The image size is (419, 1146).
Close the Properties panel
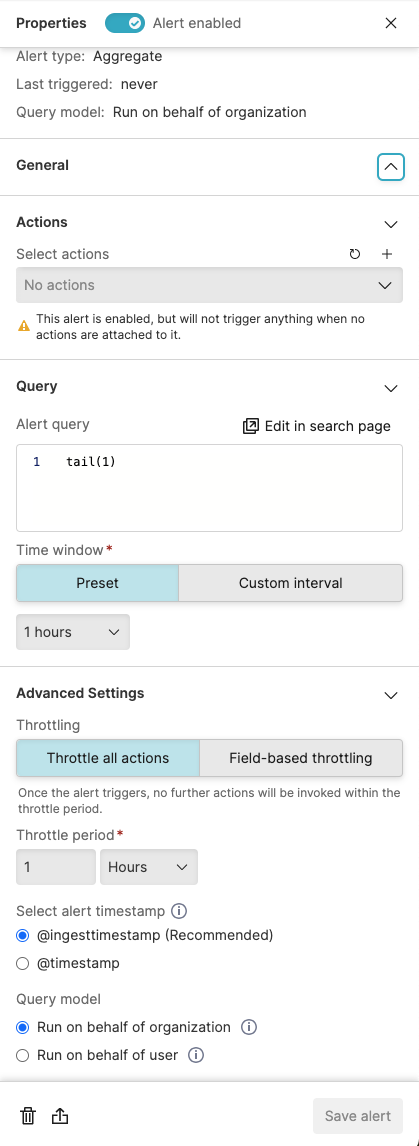coord(391,23)
